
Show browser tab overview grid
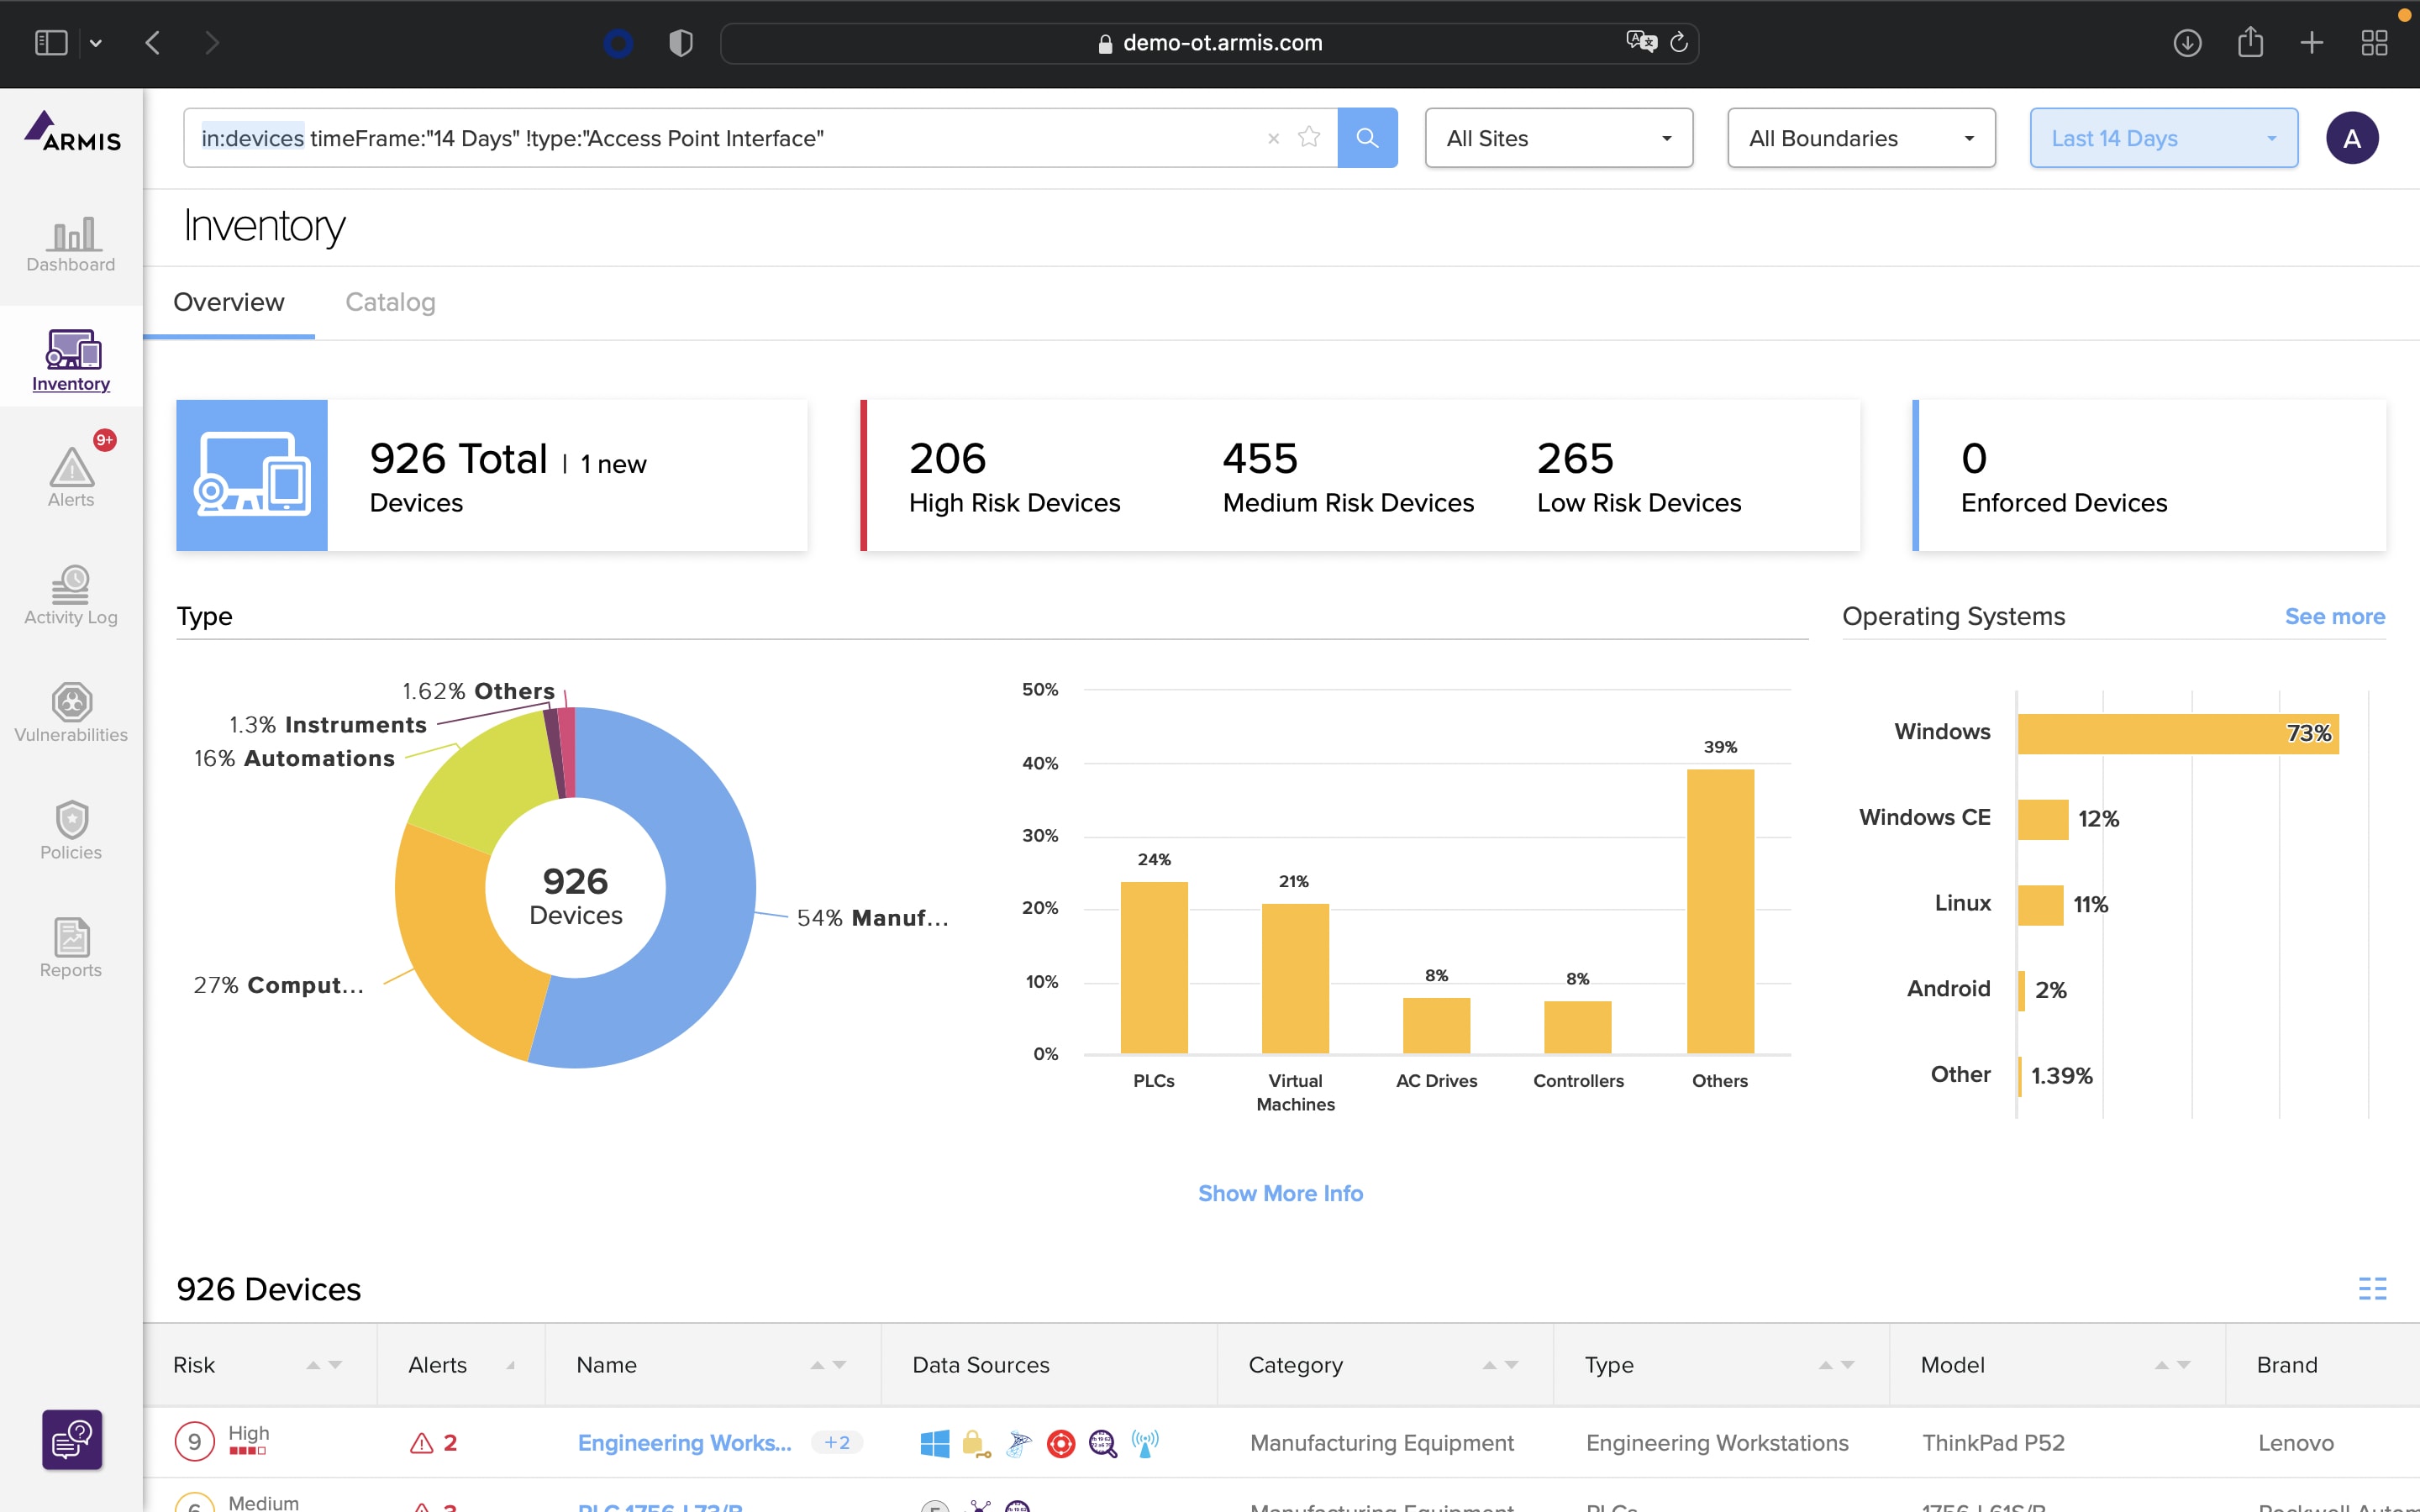pyautogui.click(x=2374, y=43)
